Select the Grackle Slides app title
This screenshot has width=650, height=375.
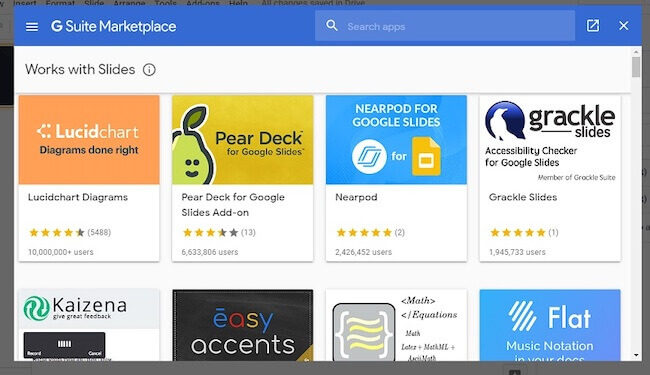tap(523, 197)
